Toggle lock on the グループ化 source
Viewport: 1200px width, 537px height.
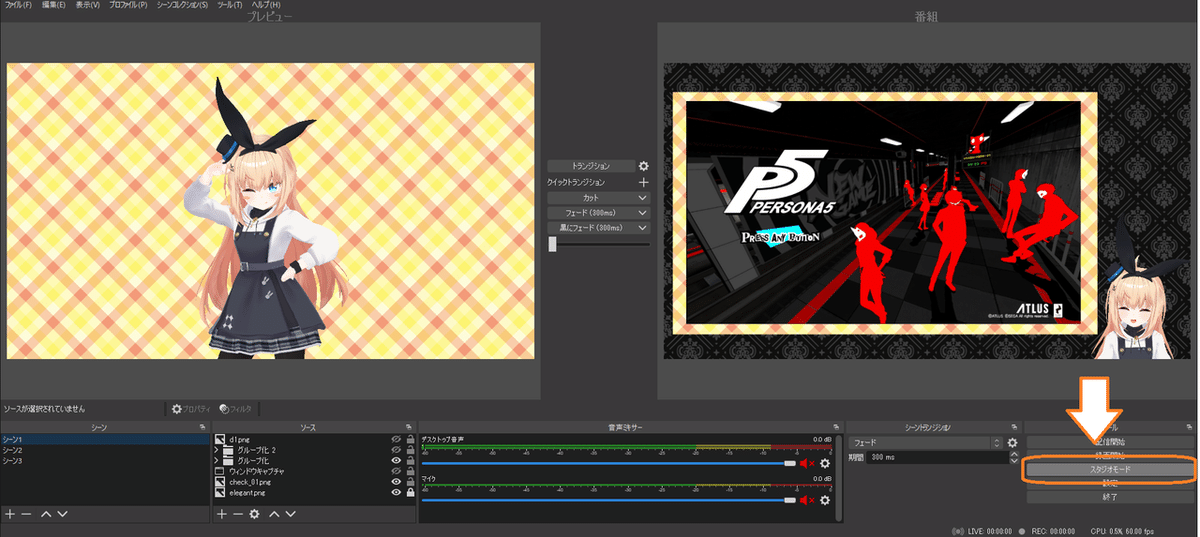410,460
